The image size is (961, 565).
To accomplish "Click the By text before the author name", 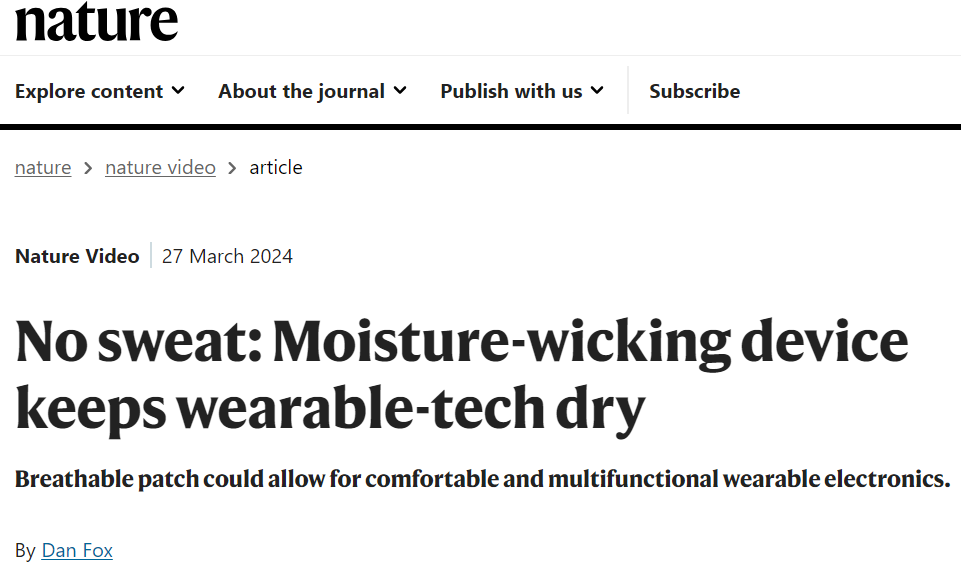I will click(25, 550).
